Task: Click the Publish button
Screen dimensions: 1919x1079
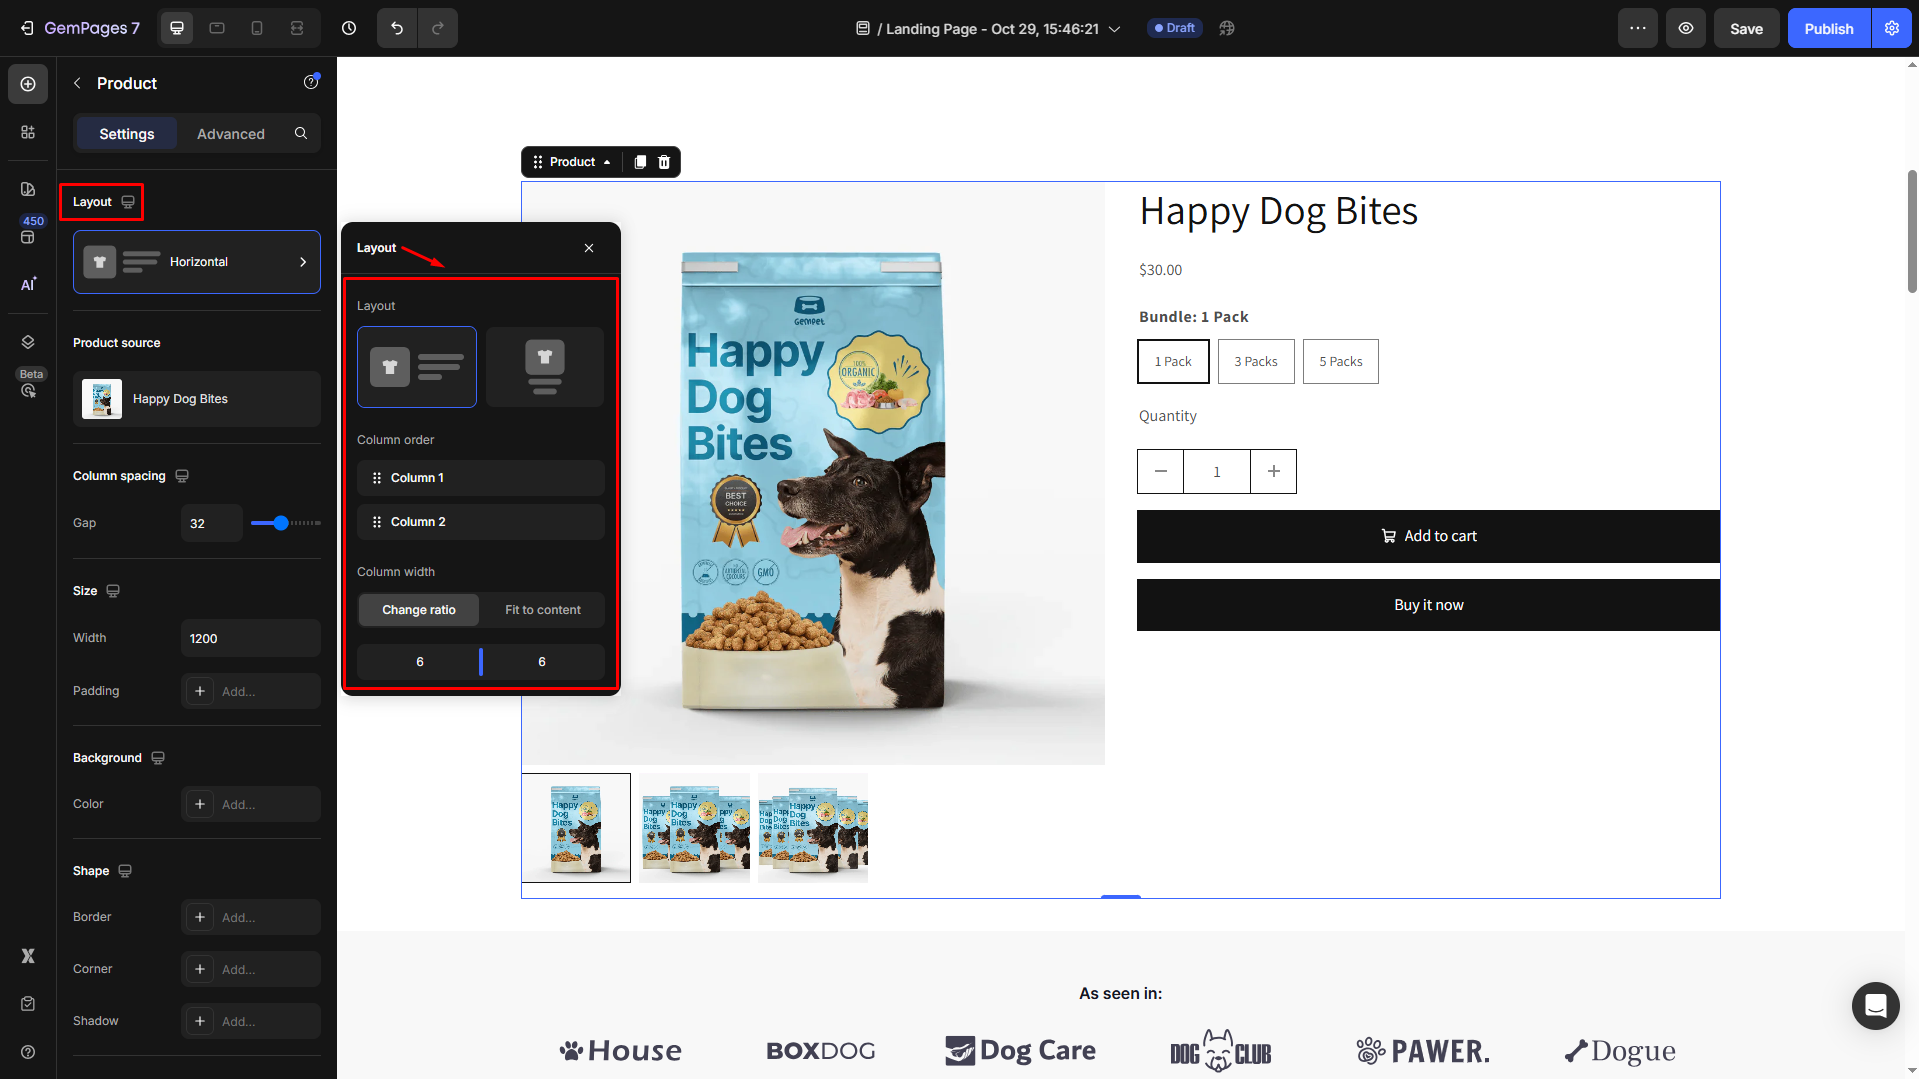Action: point(1828,28)
